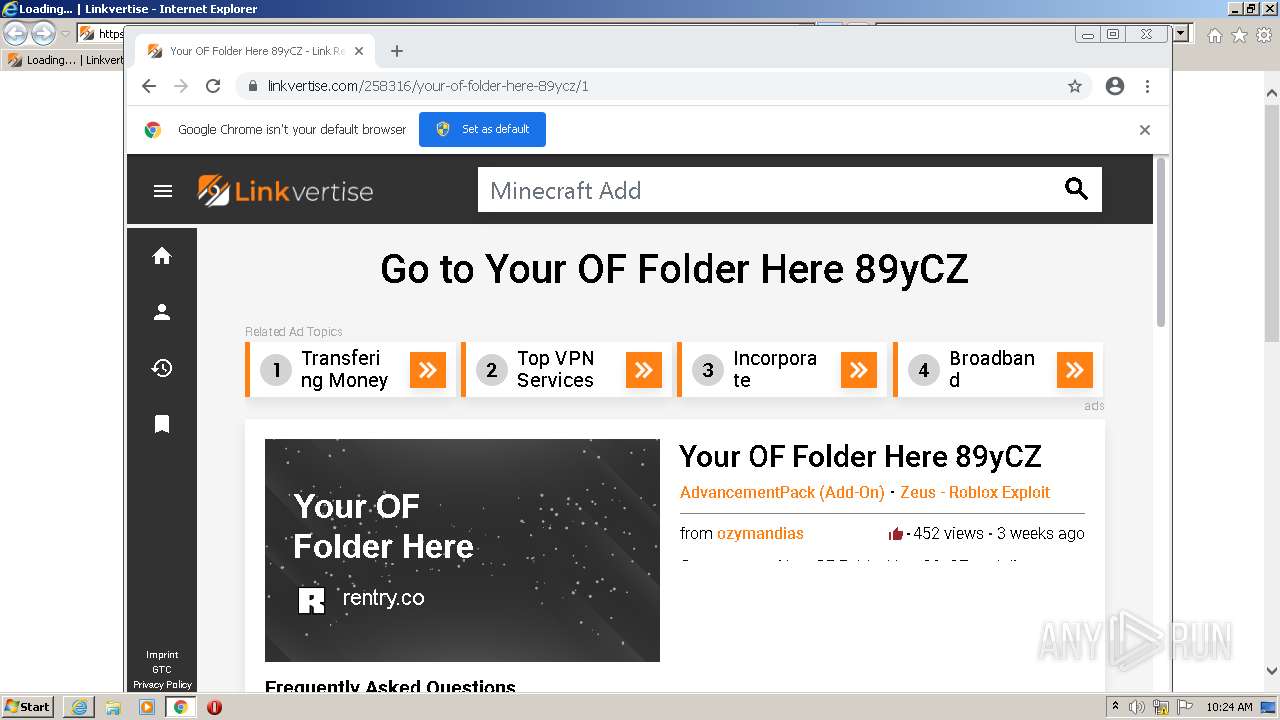Bookmark this page with the star icon
Screen dimensions: 1280x720
[x=1075, y=86]
